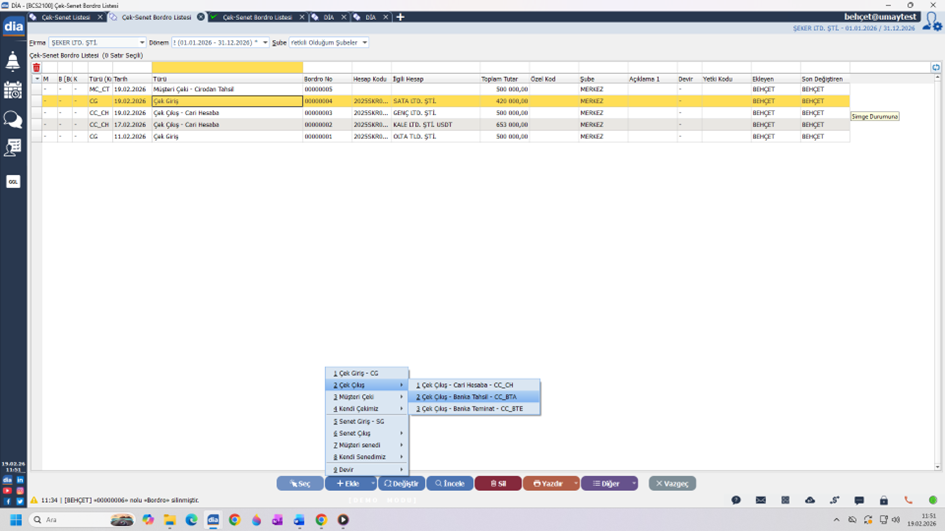The image size is (945, 531).
Task: Click the red trash filter-clear icon
Action: (x=36, y=68)
